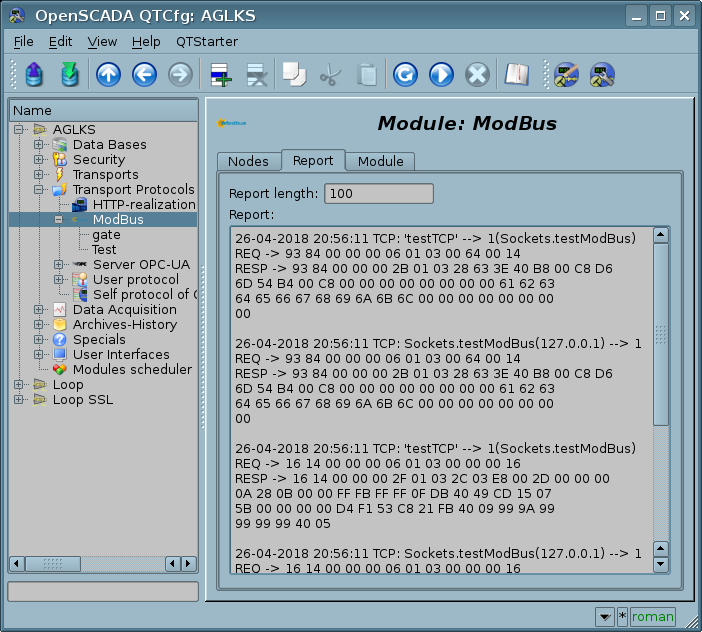This screenshot has height=632, width=702.
Task: Expand the Server OPC-UA node
Action: pos(59,265)
